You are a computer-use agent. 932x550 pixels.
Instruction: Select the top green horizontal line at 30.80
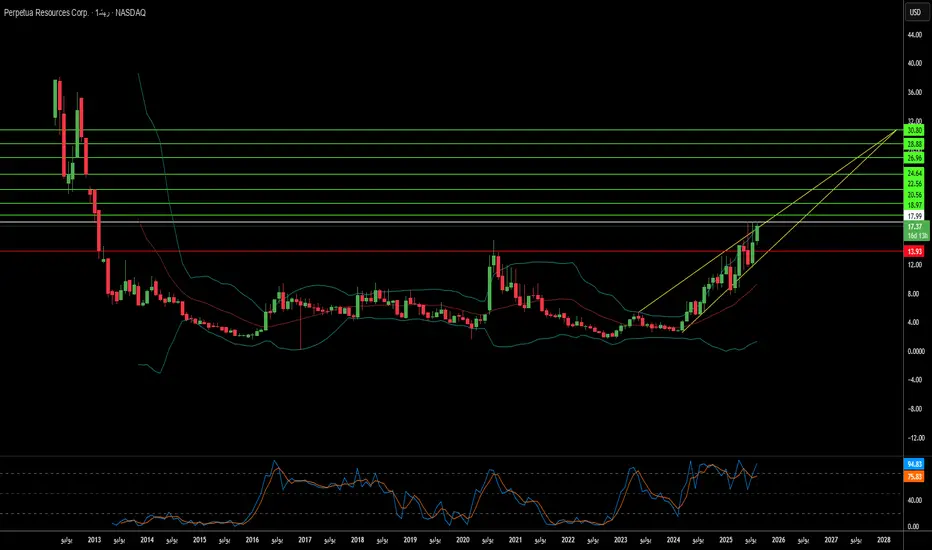click(452, 130)
